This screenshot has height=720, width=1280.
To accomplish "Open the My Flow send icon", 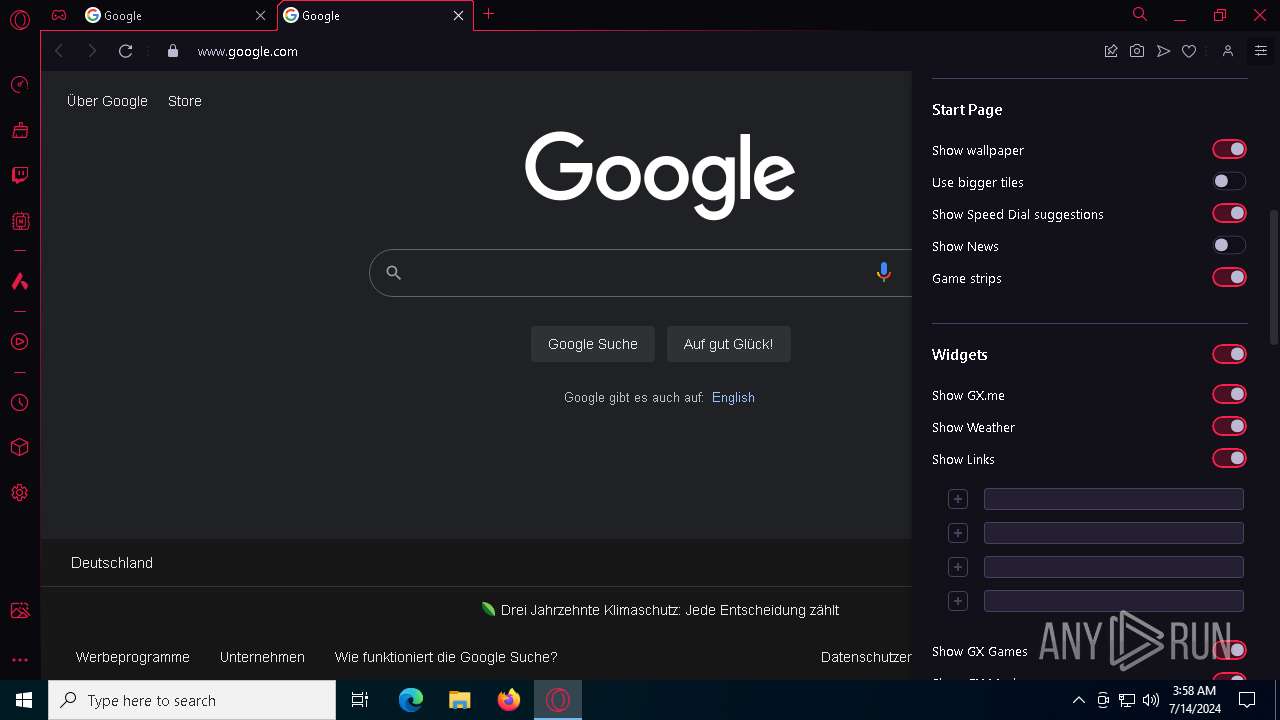I will click(1163, 51).
